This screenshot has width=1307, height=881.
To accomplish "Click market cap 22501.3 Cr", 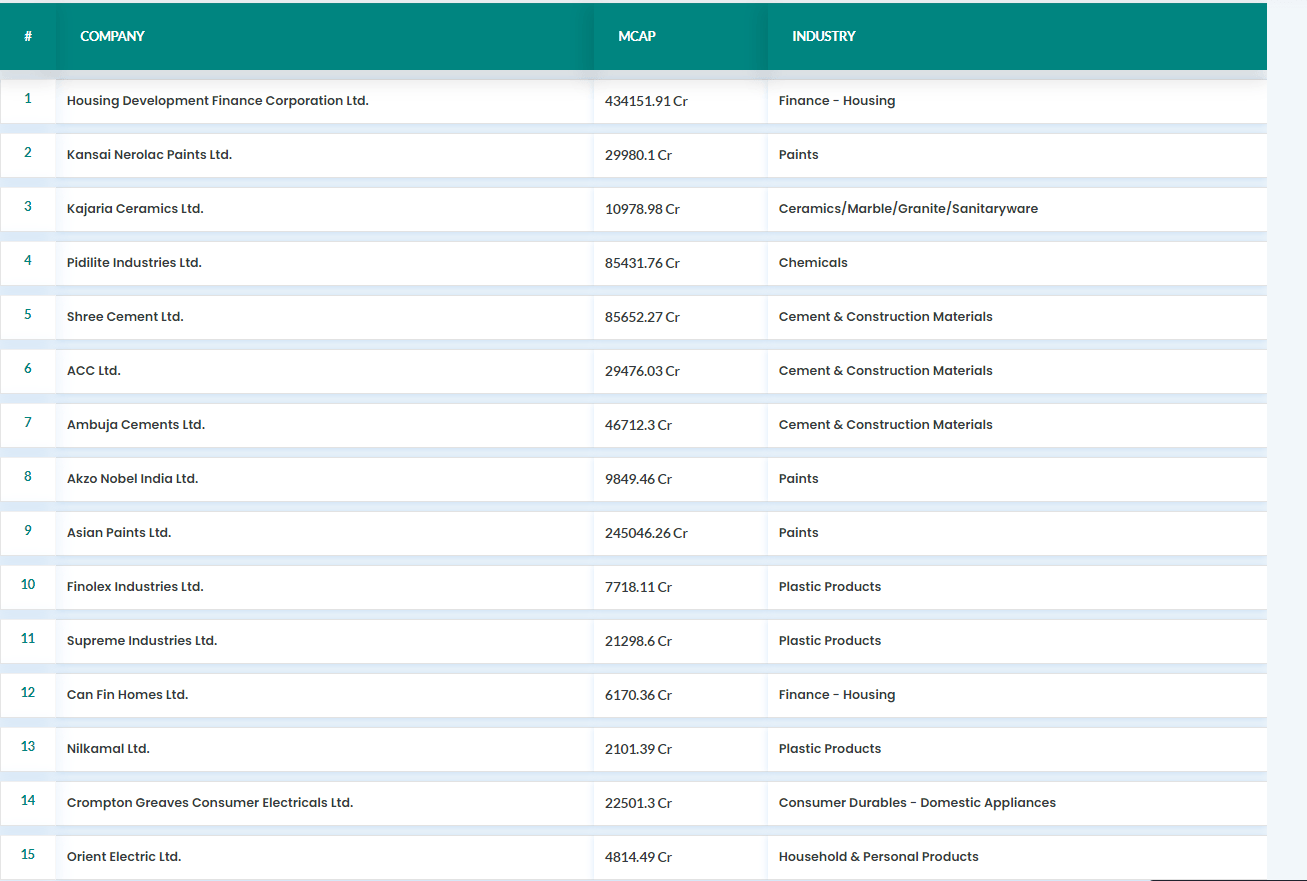I will tap(638, 803).
